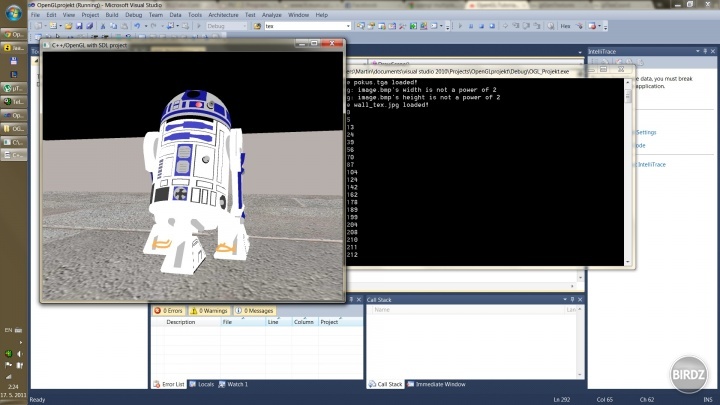Open the Toolbox wrench icon
The image size is (720, 405).
pyautogui.click(x=403, y=26)
